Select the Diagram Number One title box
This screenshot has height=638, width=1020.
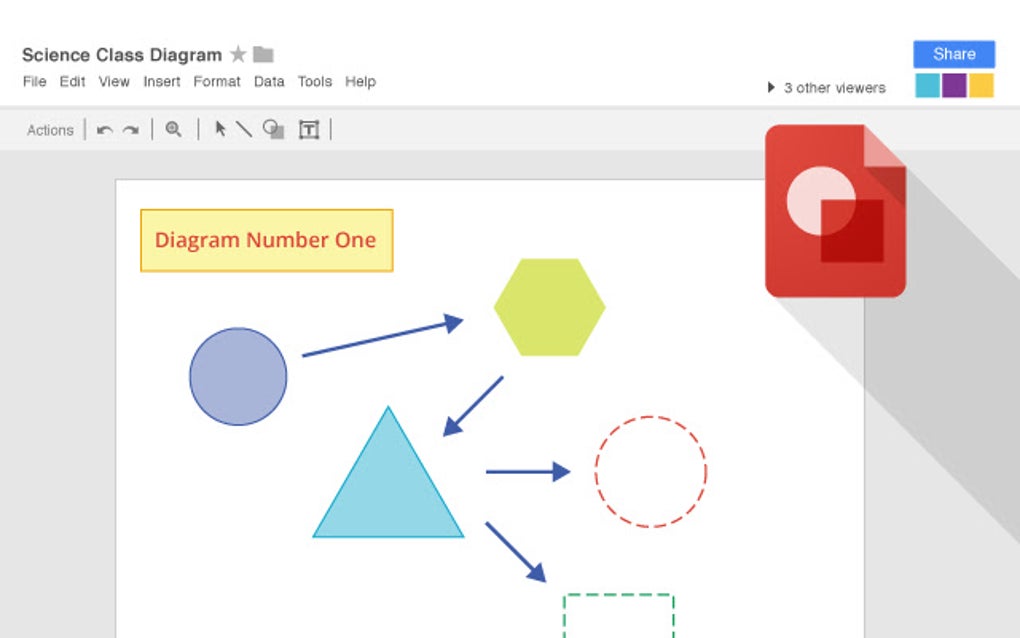265,240
